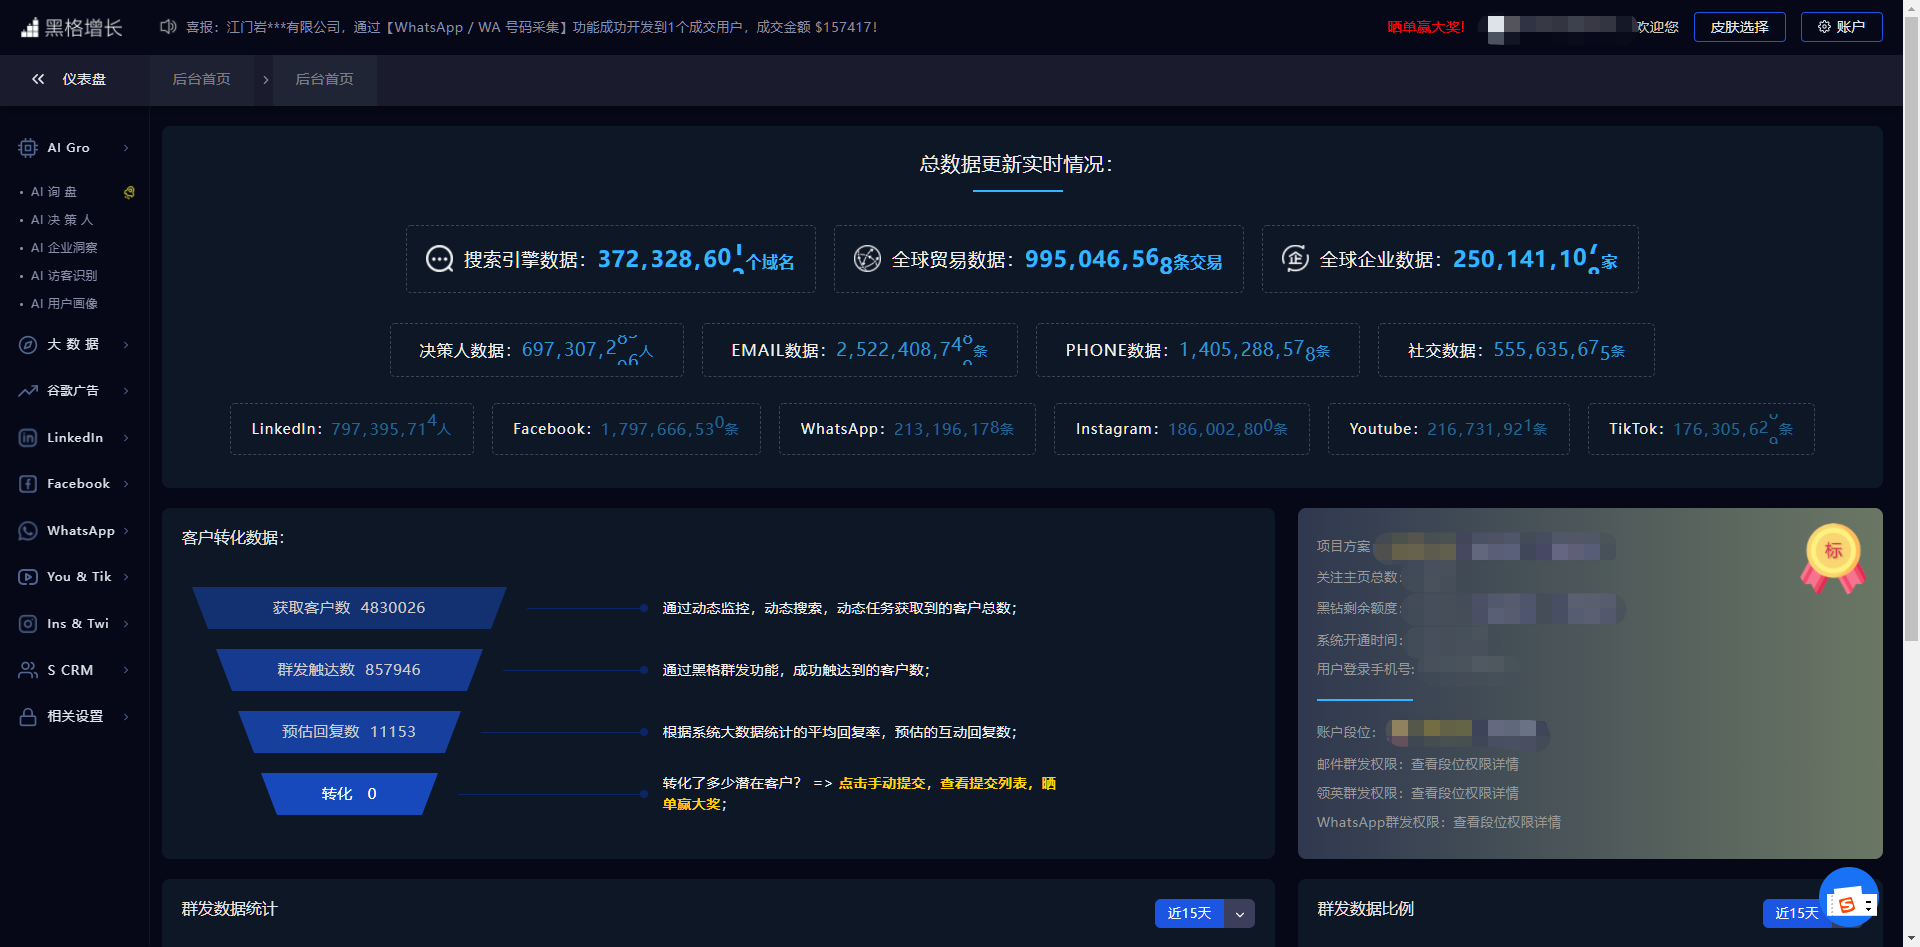Expand the 谷歌广告 menu section

pos(74,391)
